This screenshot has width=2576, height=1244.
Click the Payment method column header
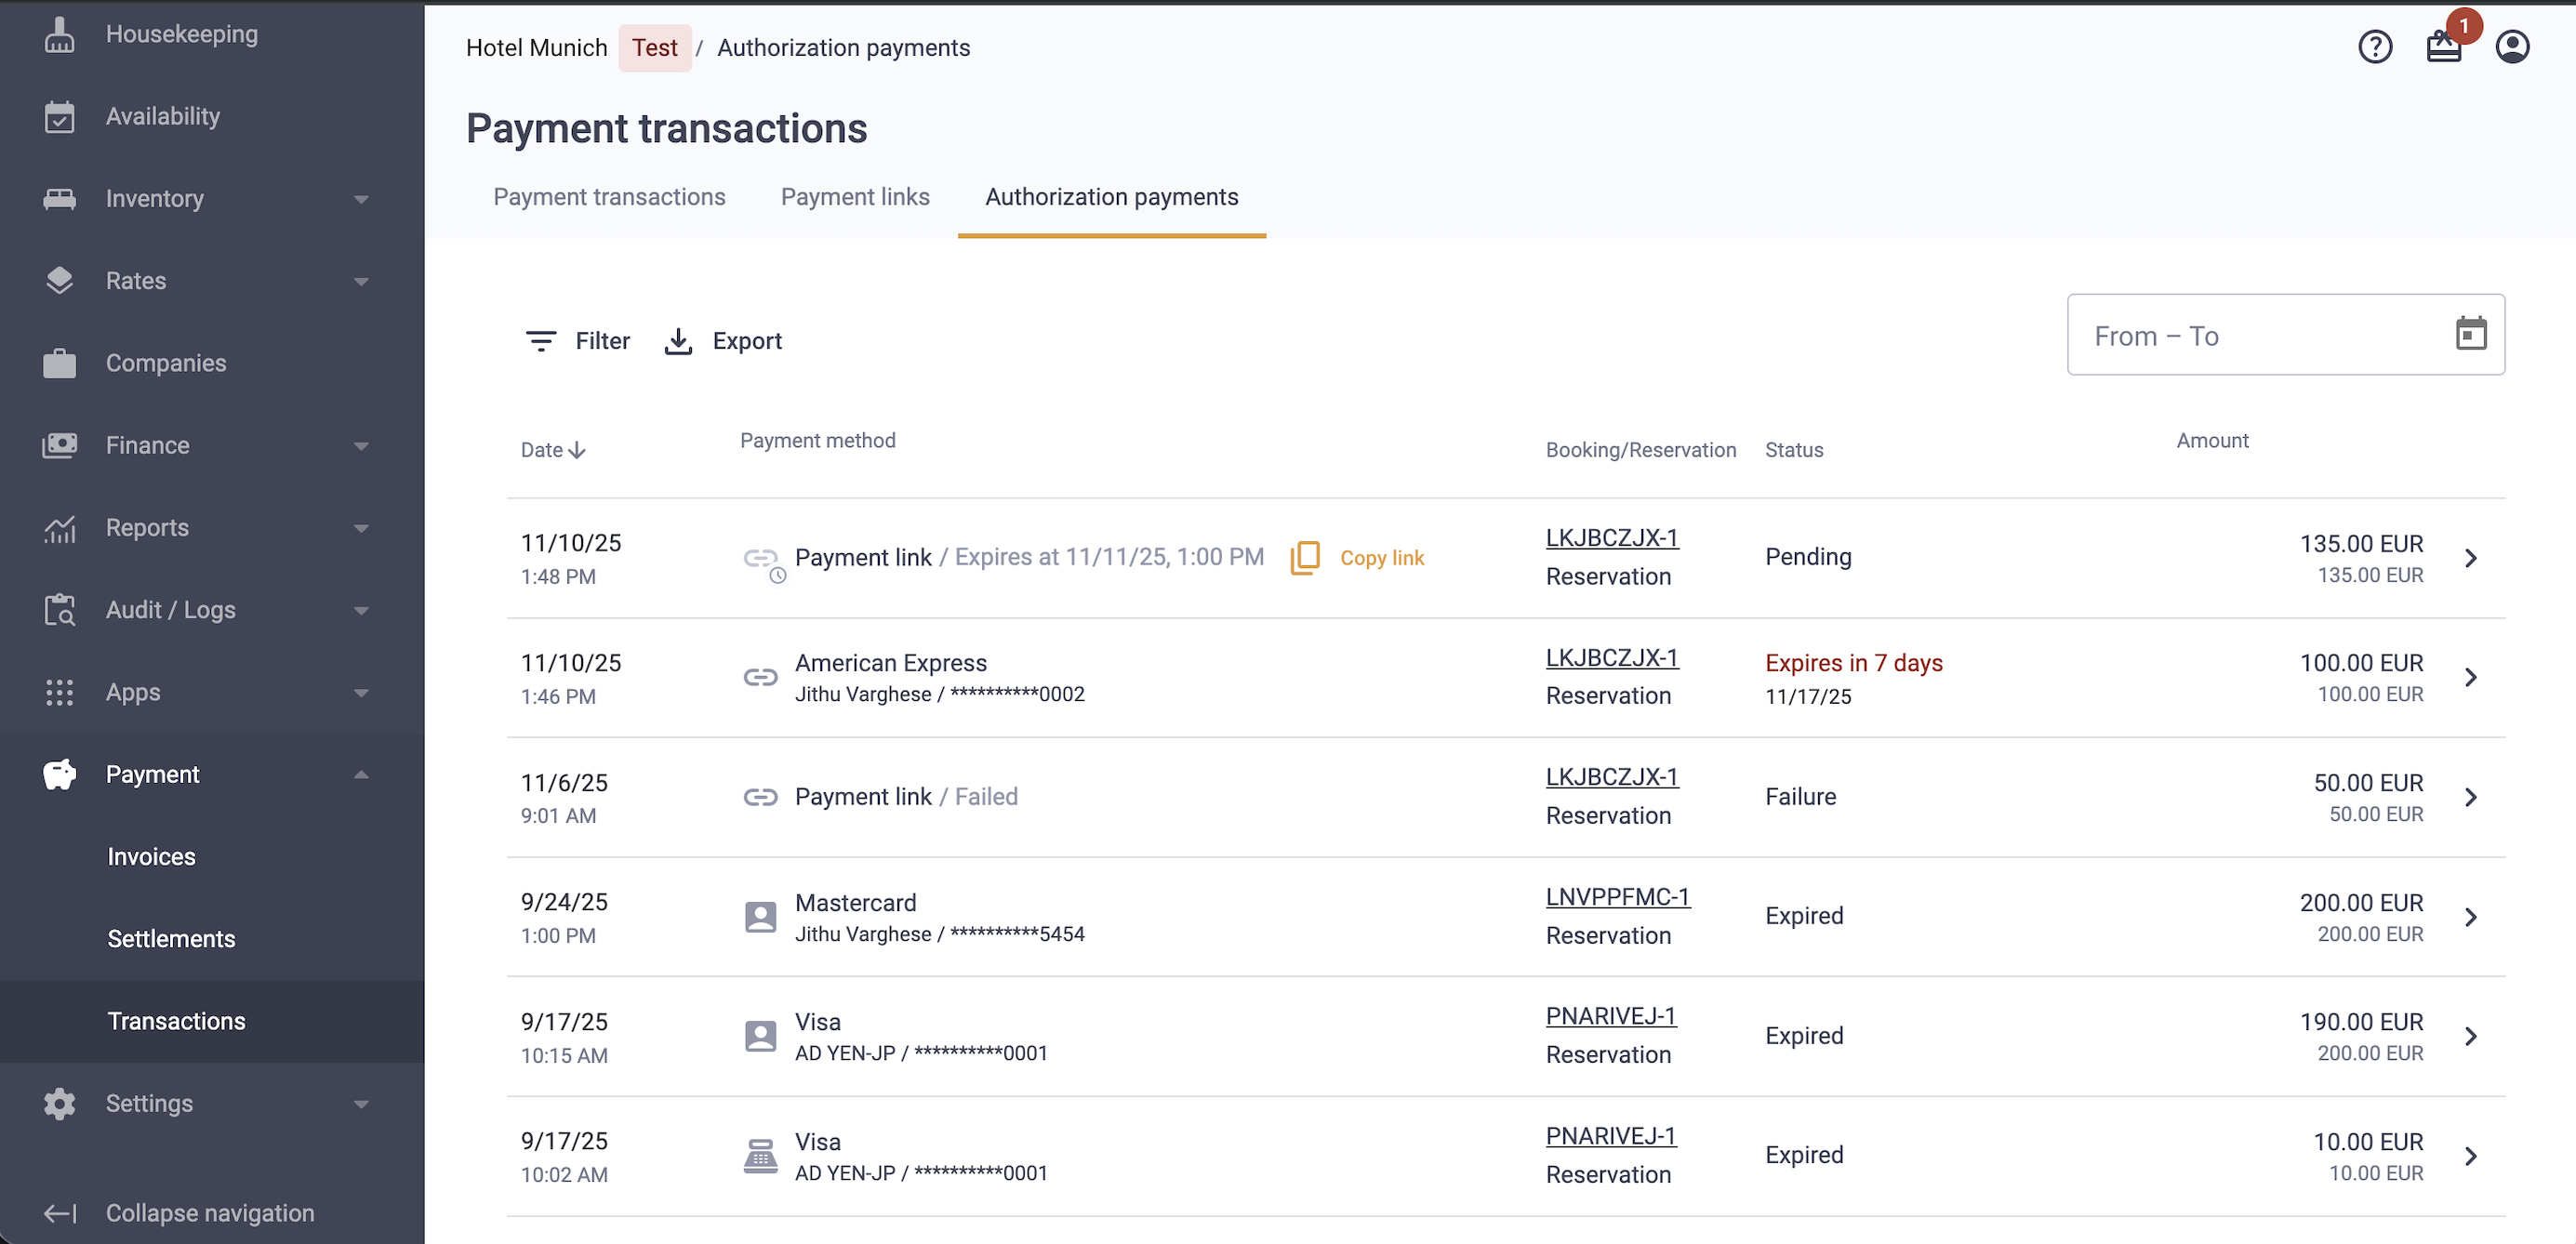click(817, 440)
